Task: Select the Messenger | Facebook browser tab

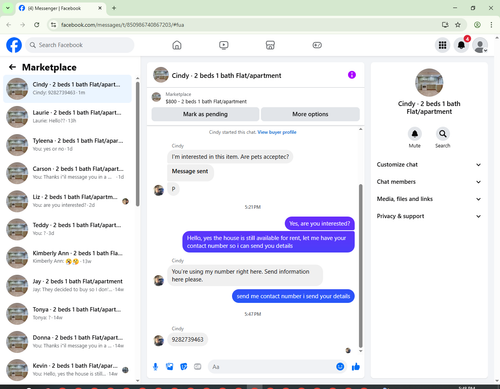Action: tap(61, 8)
